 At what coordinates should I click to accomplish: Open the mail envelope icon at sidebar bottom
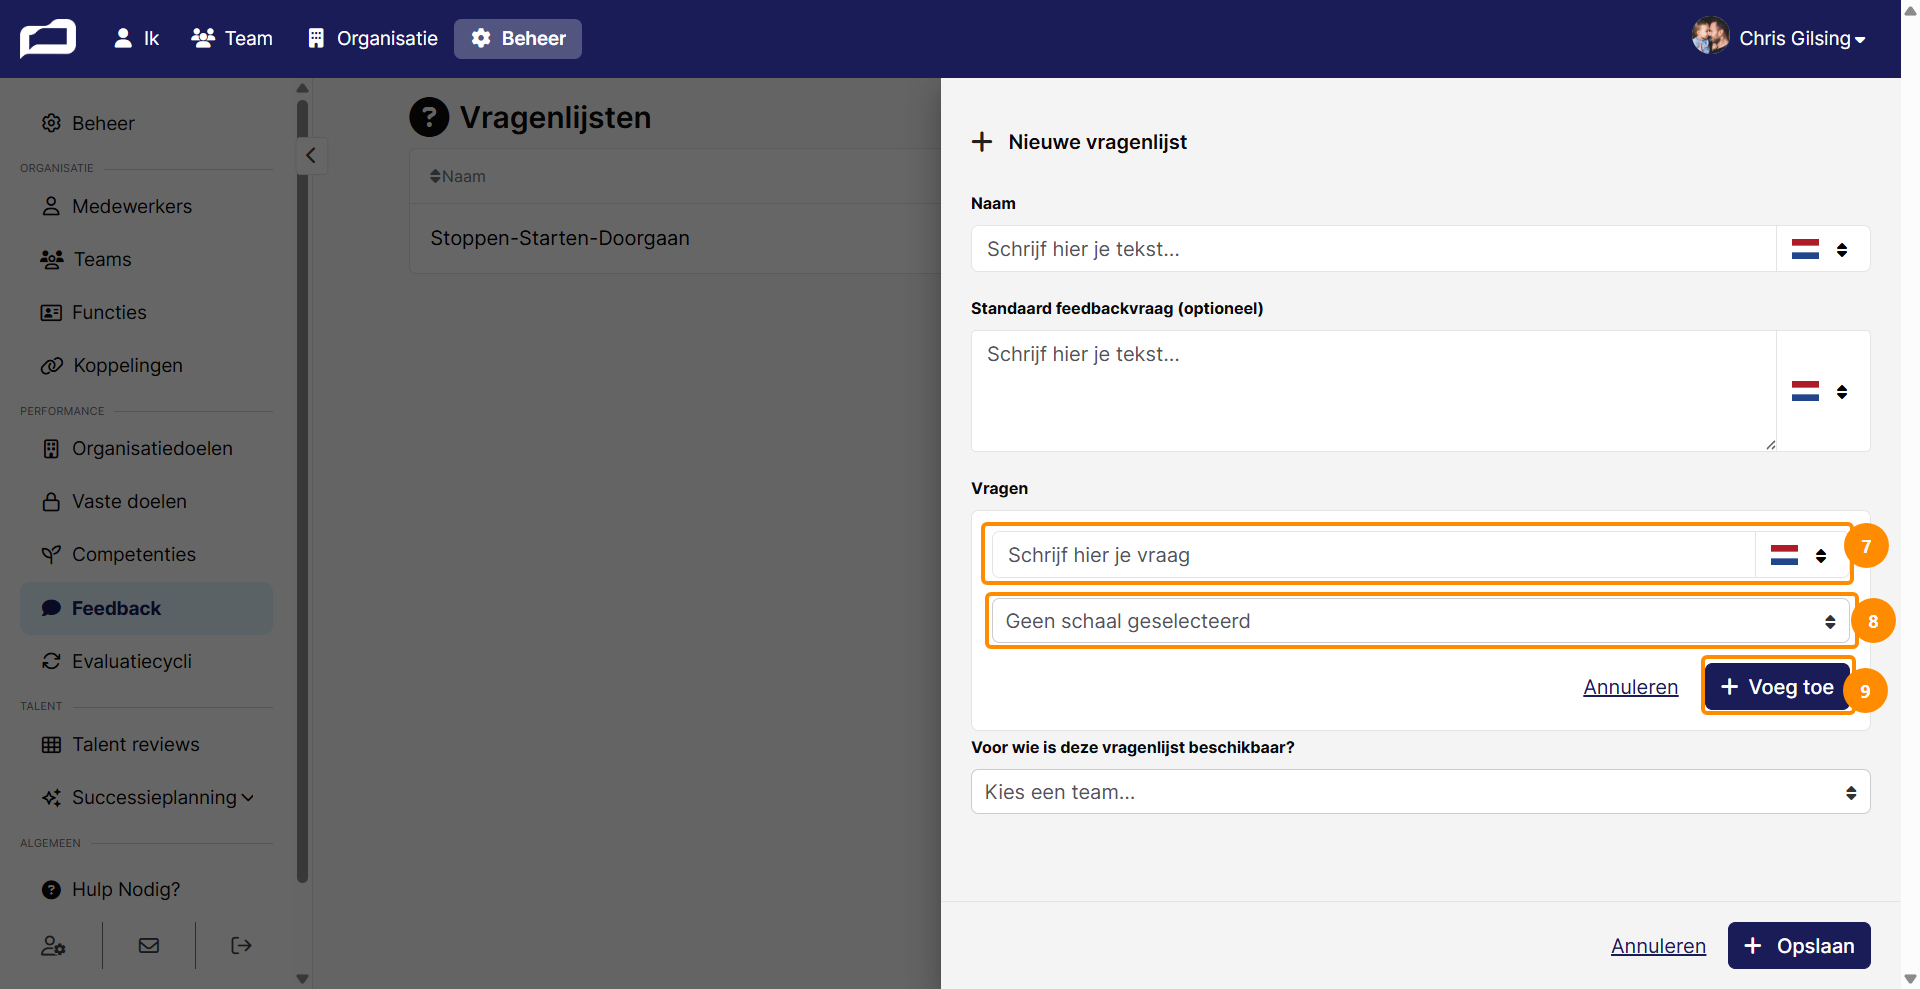coord(149,945)
